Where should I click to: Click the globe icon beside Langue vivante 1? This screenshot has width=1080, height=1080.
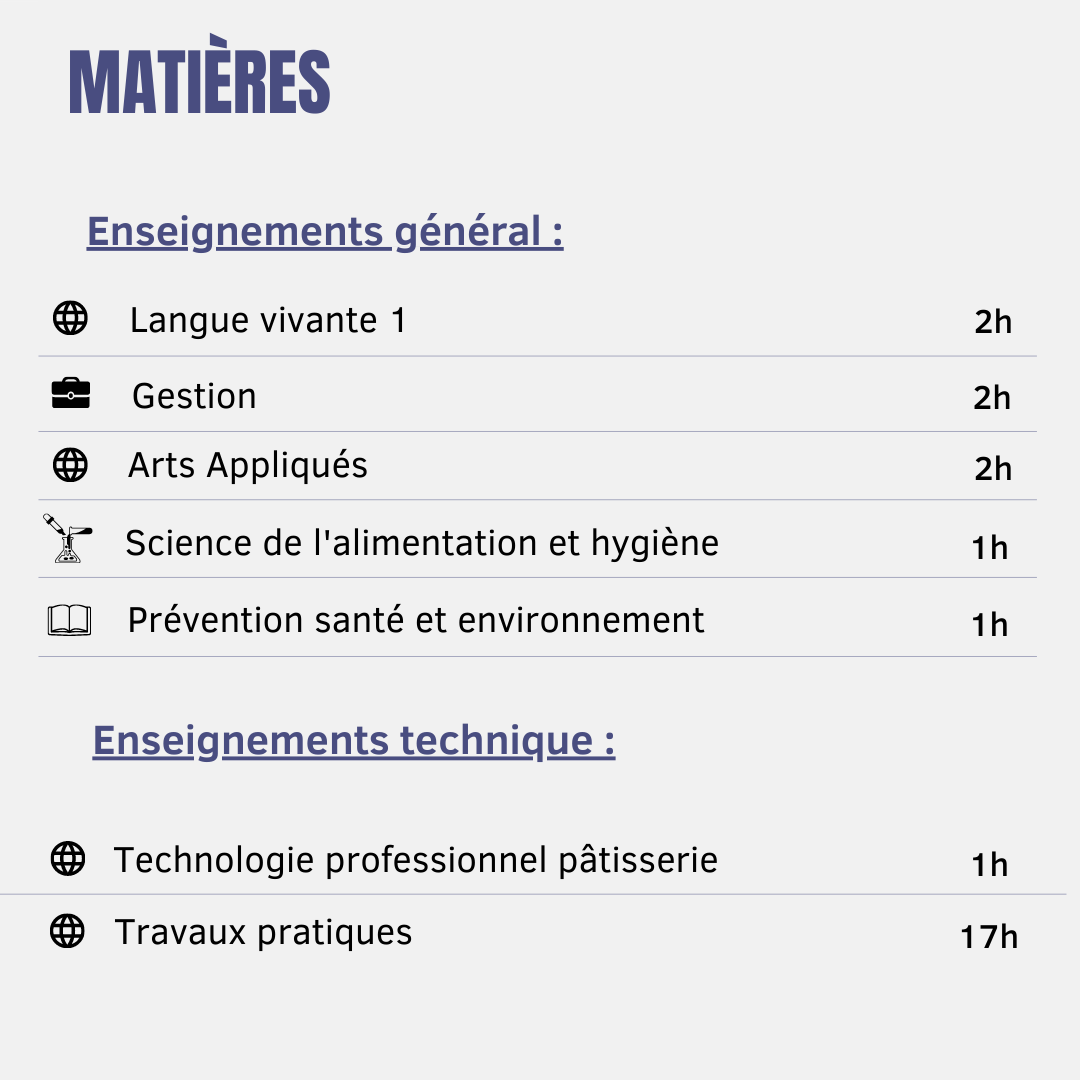coord(70,318)
